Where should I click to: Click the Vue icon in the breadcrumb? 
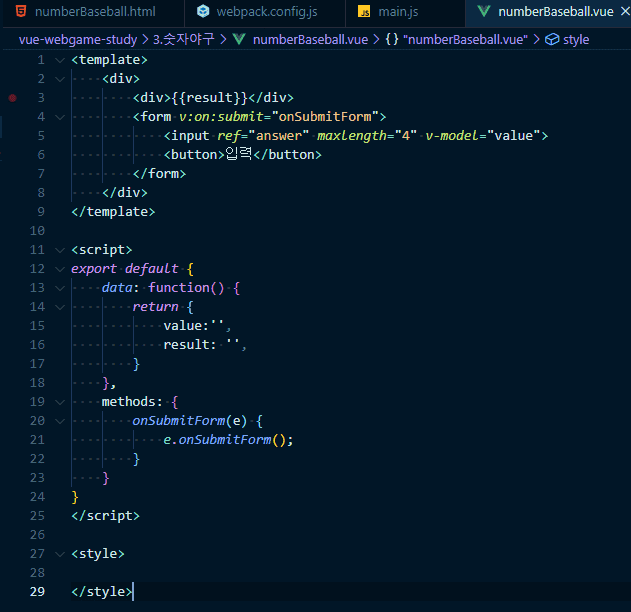(x=239, y=39)
